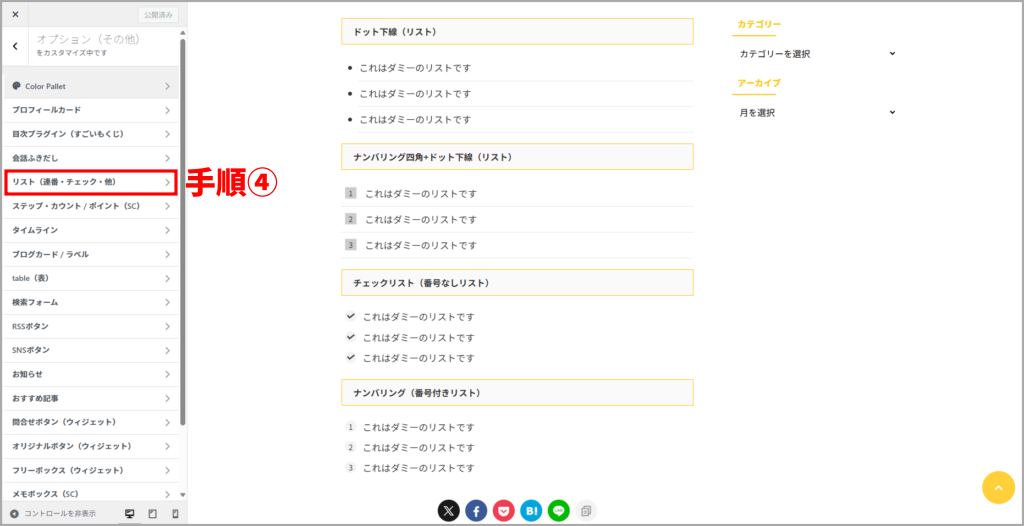The height and width of the screenshot is (526, 1024).
Task: Open the タイムライン section
Action: pyautogui.click(x=90, y=230)
